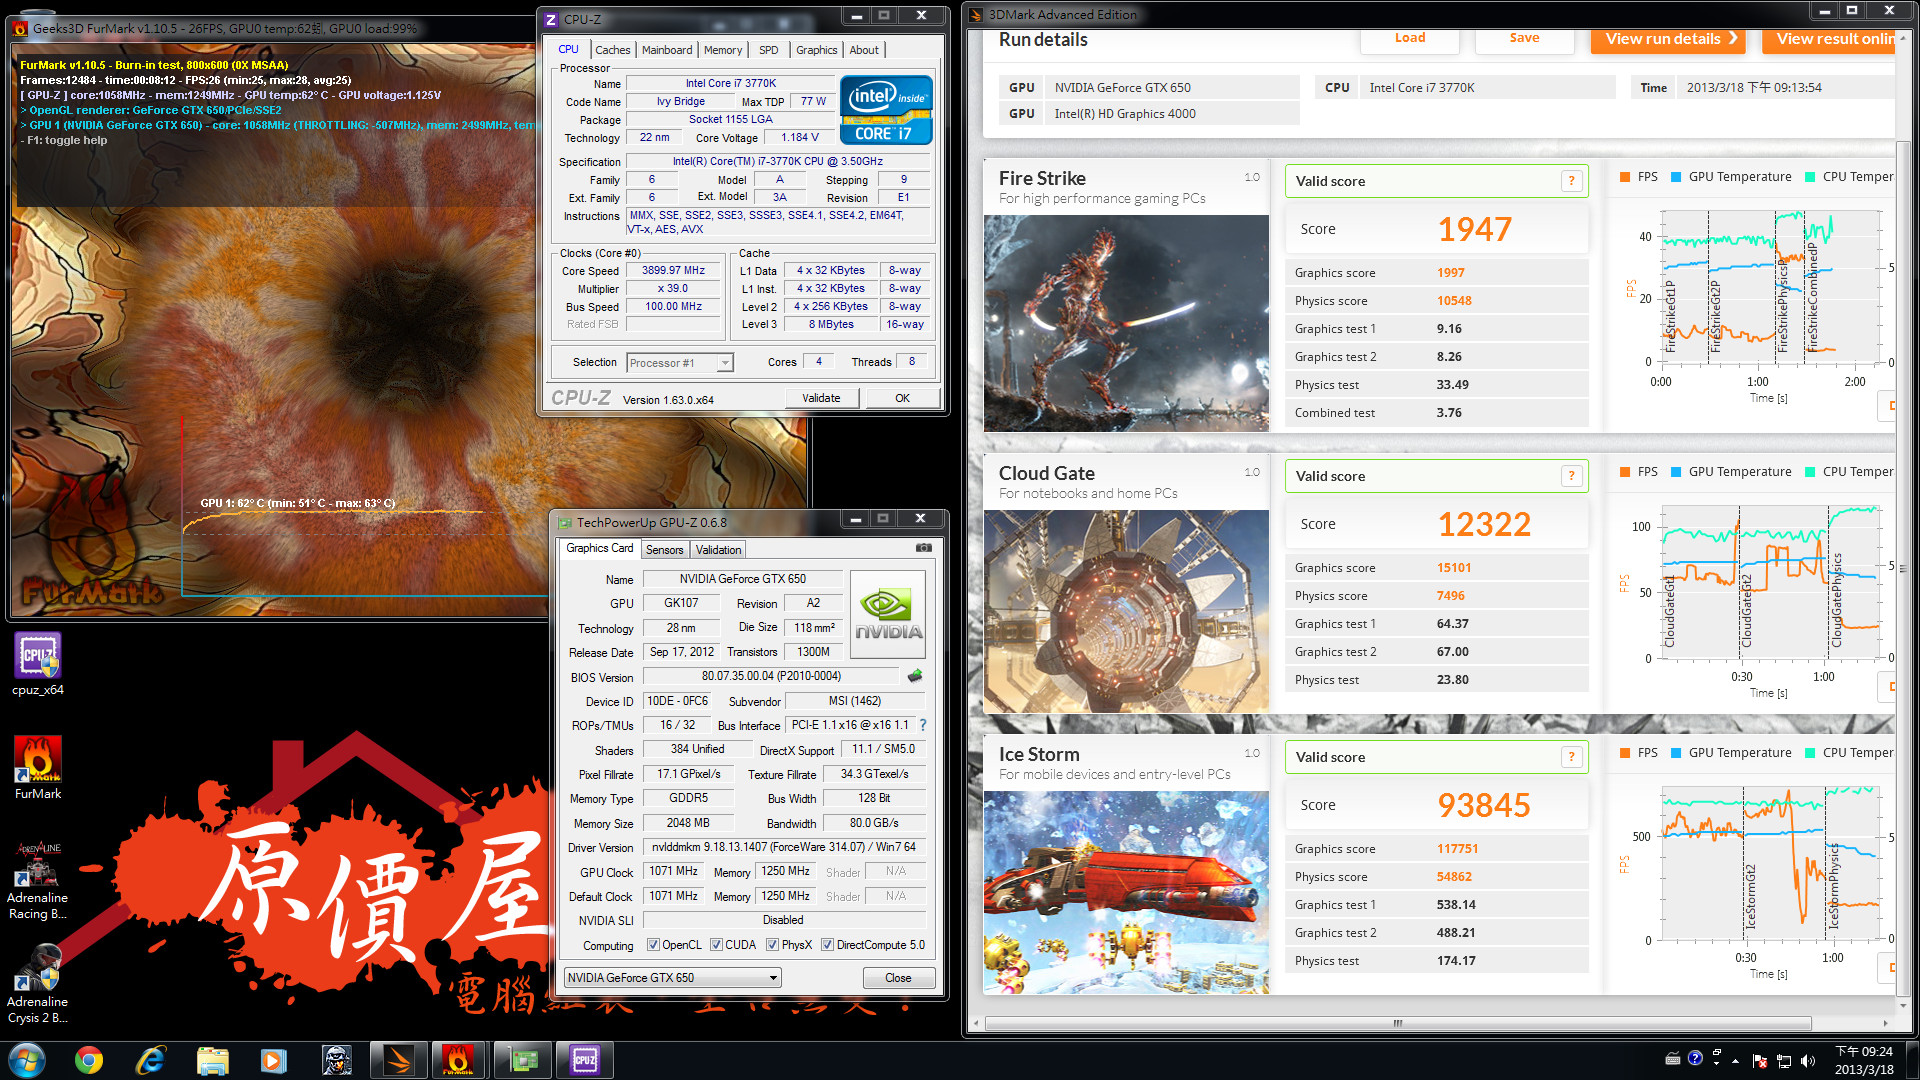Toggle the CUDA checkbox in GPU-Z
1920x1080 pixels.
point(716,945)
